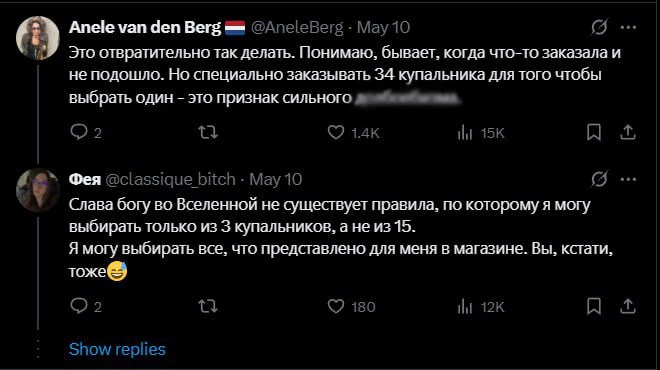Screen dimensions: 660x370
Task: Open Anele van den Berg's avatar
Action: click(x=38, y=38)
